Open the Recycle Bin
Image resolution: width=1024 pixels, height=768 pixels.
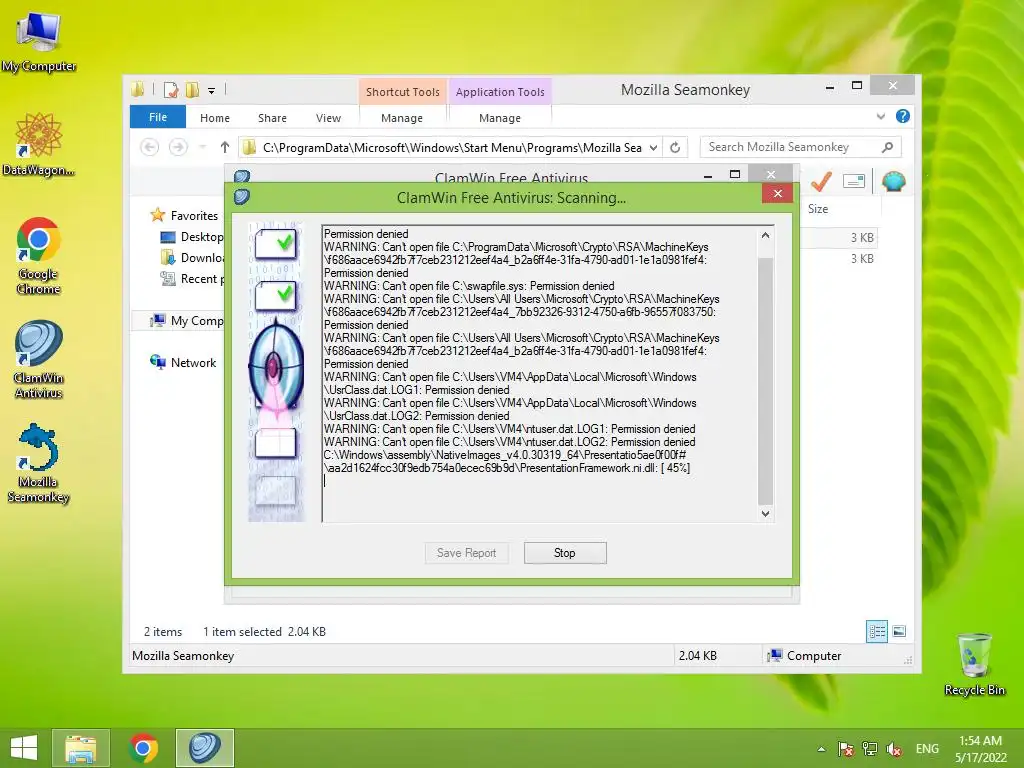(x=974, y=664)
